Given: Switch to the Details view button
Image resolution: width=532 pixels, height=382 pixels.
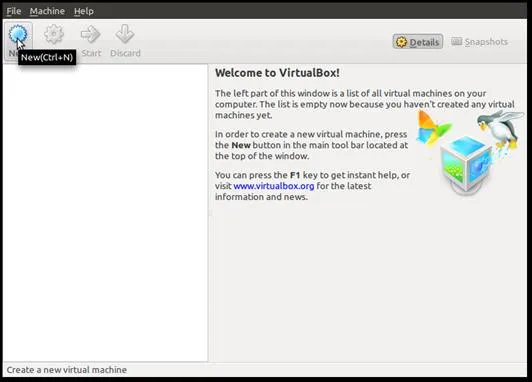Looking at the screenshot, I should coord(418,42).
